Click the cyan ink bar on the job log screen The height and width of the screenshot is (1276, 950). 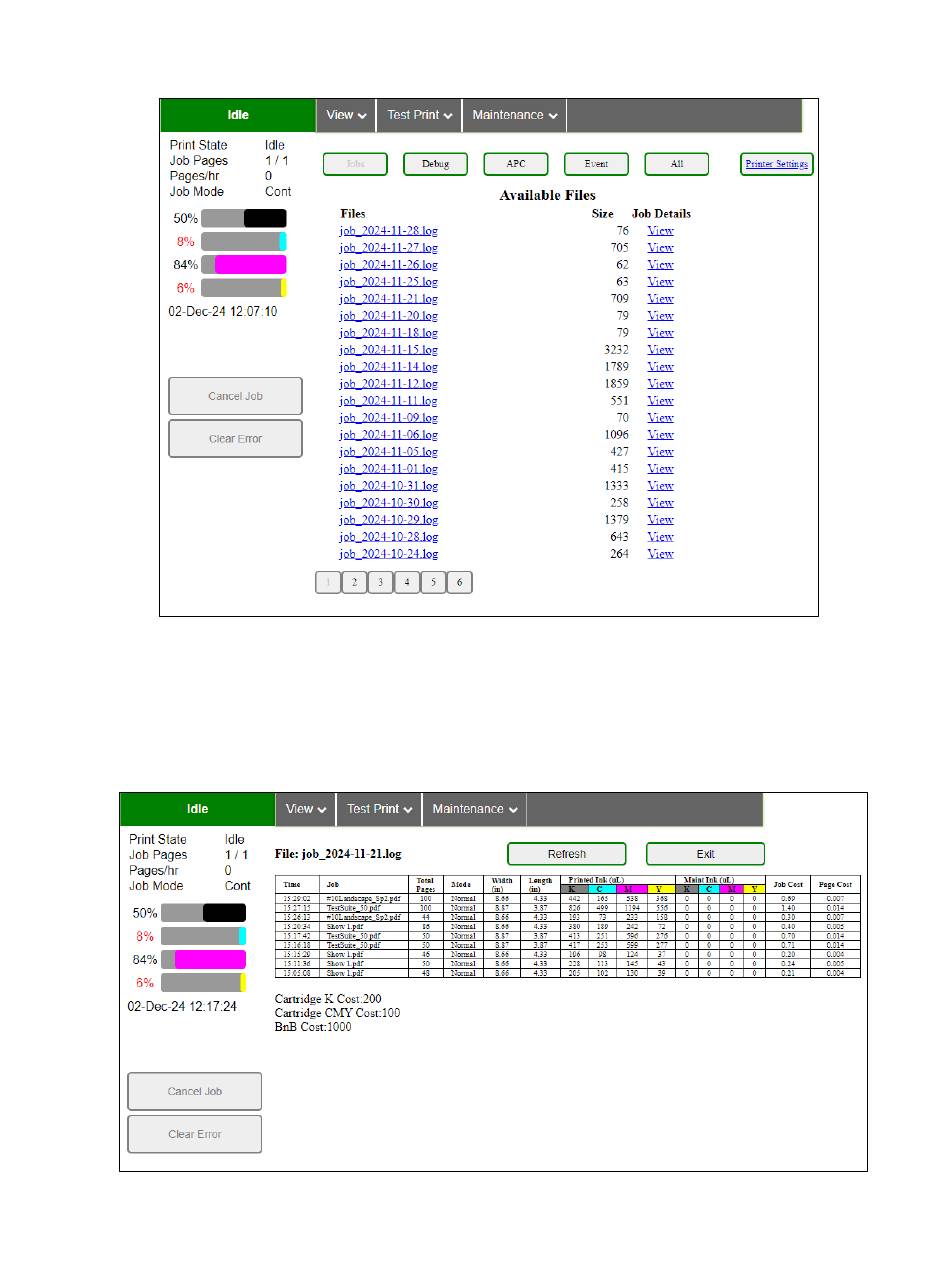click(x=203, y=936)
